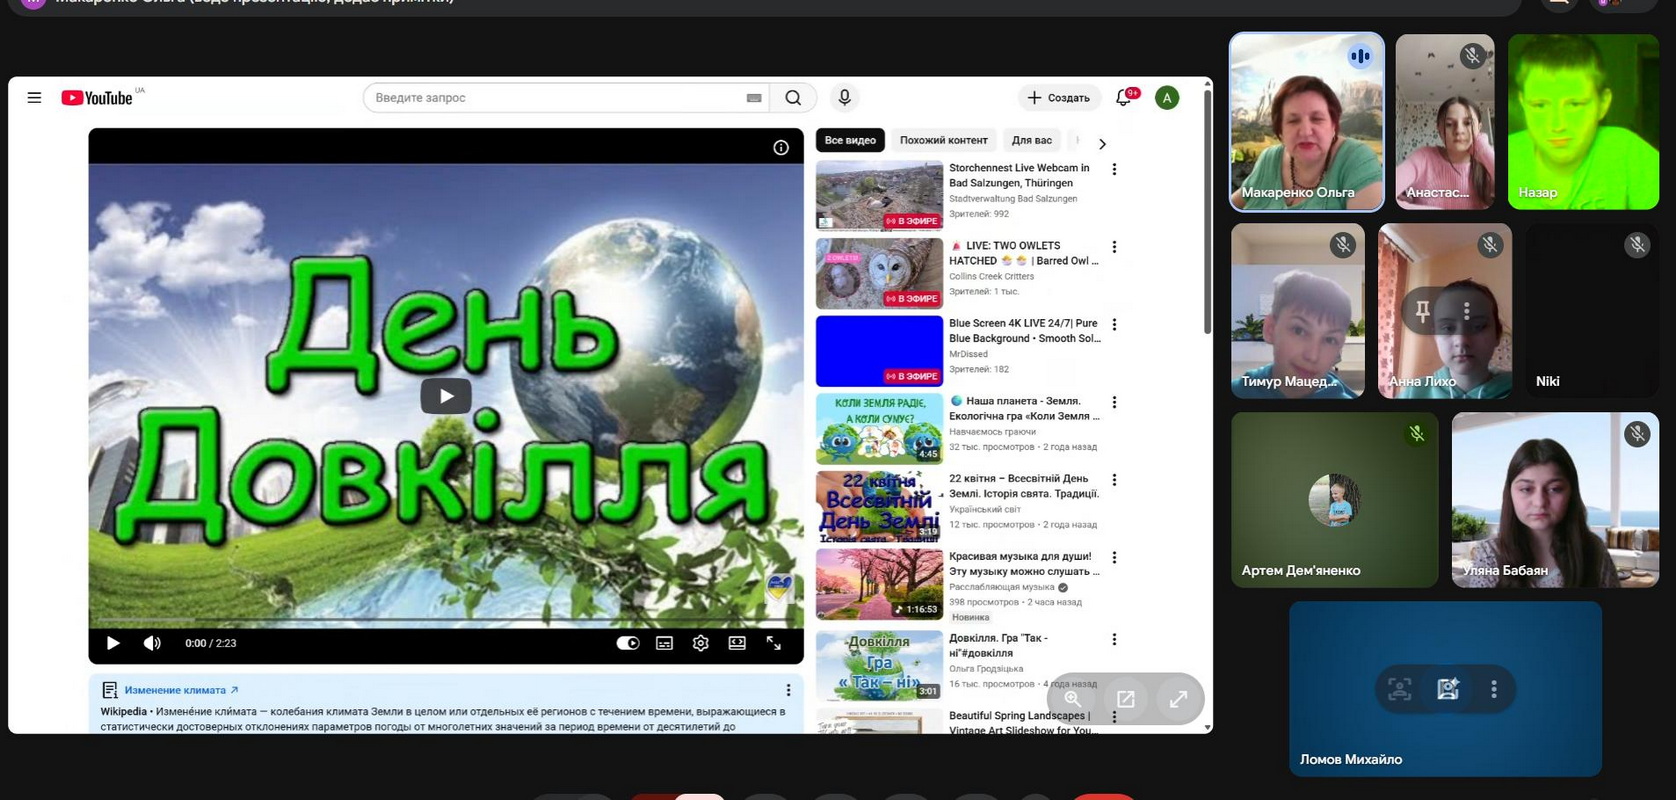Open YouTube notifications bell
The image size is (1676, 800).
click(1124, 98)
